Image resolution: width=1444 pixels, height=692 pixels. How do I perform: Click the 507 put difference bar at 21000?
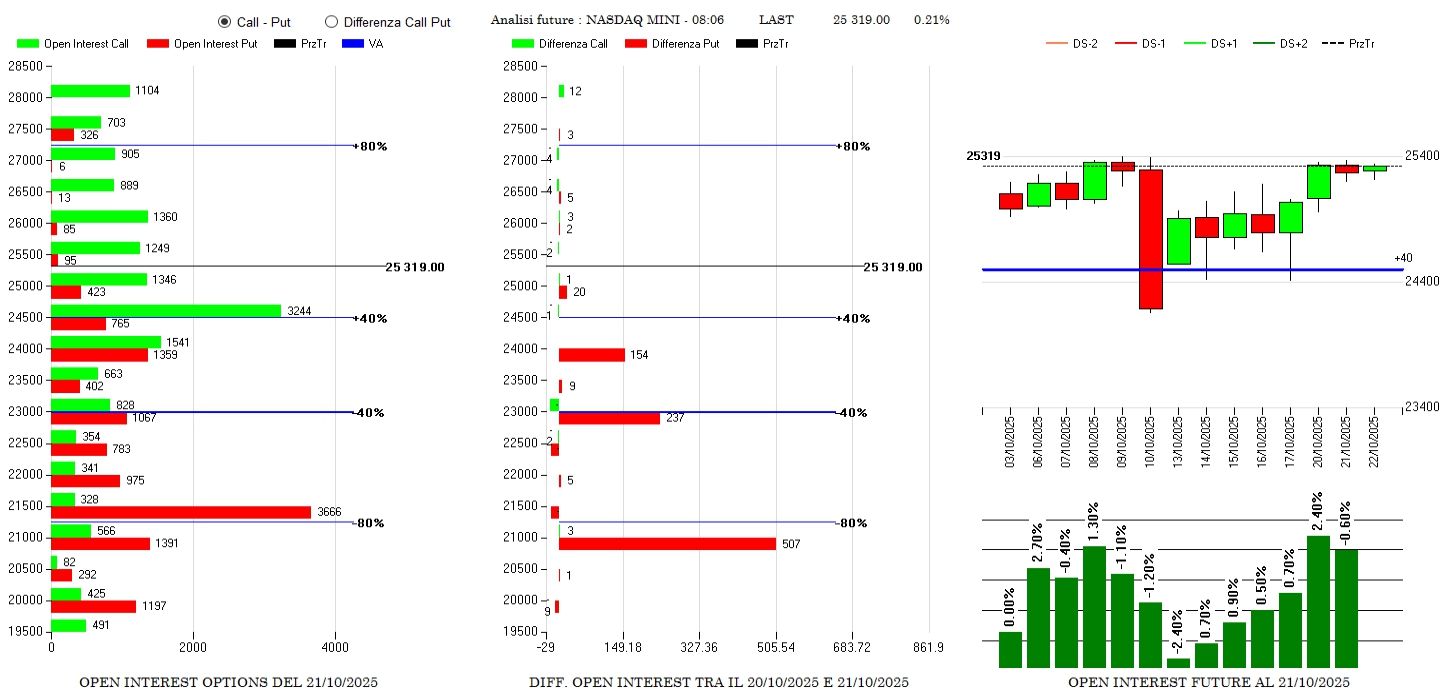tap(666, 544)
